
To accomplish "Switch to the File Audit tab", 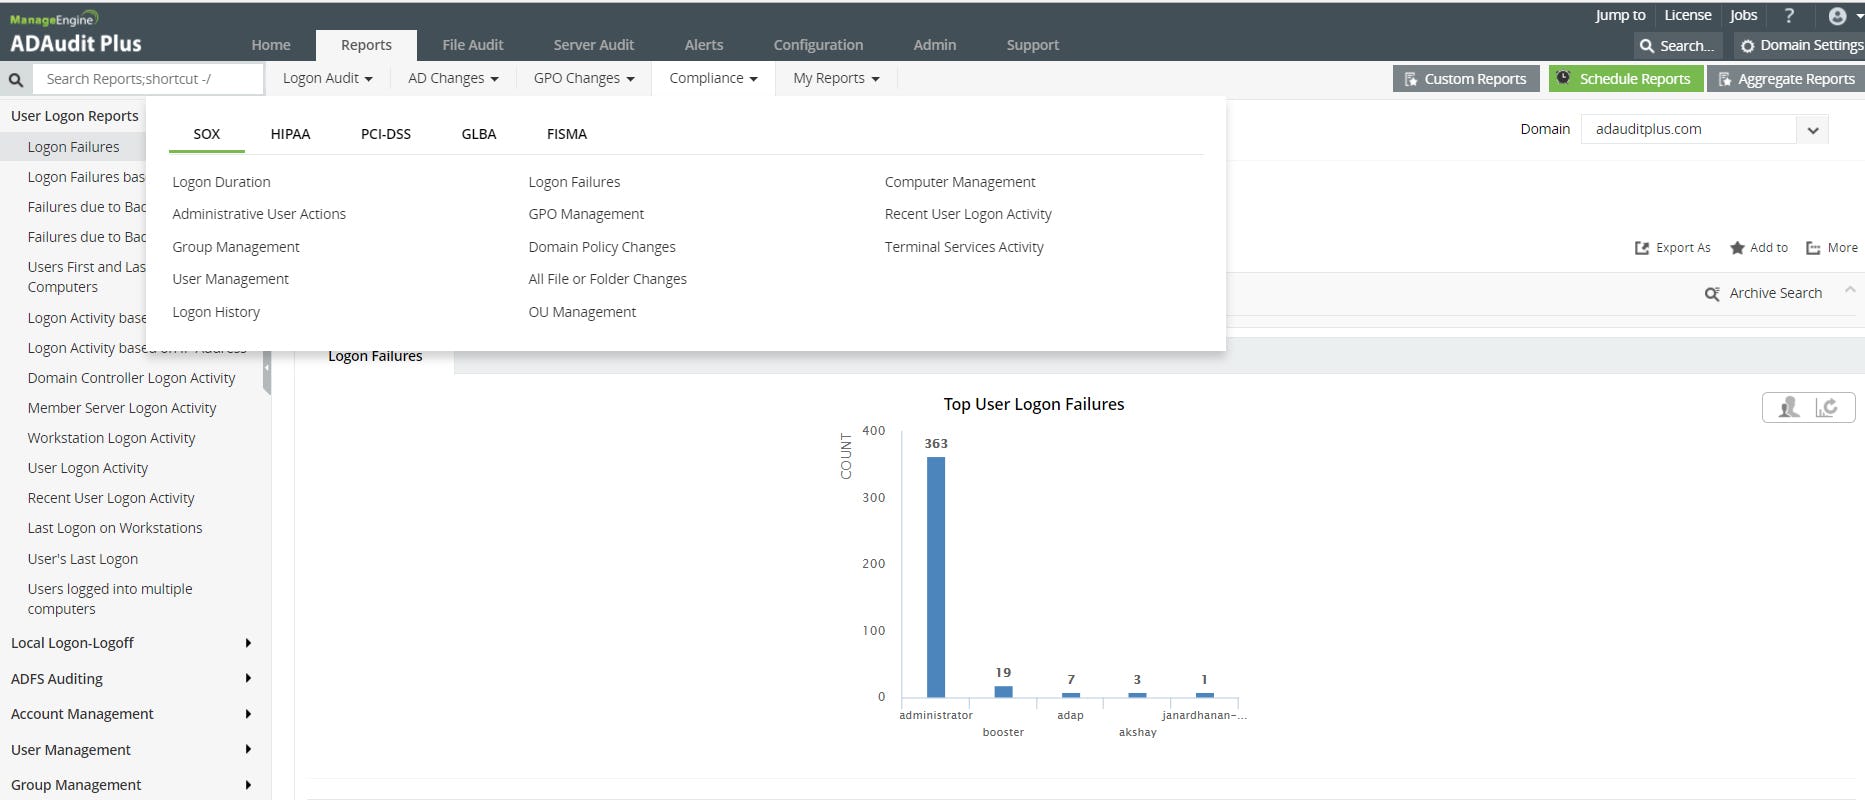I will 473,45.
